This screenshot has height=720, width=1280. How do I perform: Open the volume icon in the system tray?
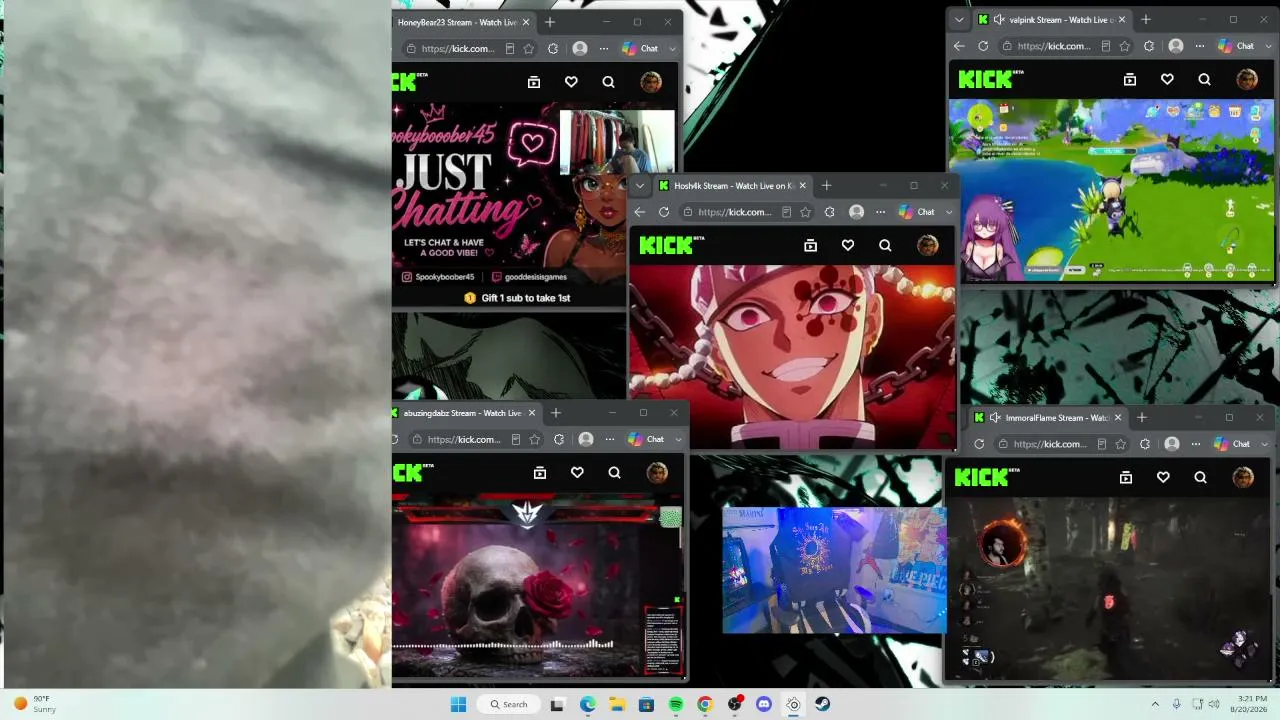pos(1214,704)
